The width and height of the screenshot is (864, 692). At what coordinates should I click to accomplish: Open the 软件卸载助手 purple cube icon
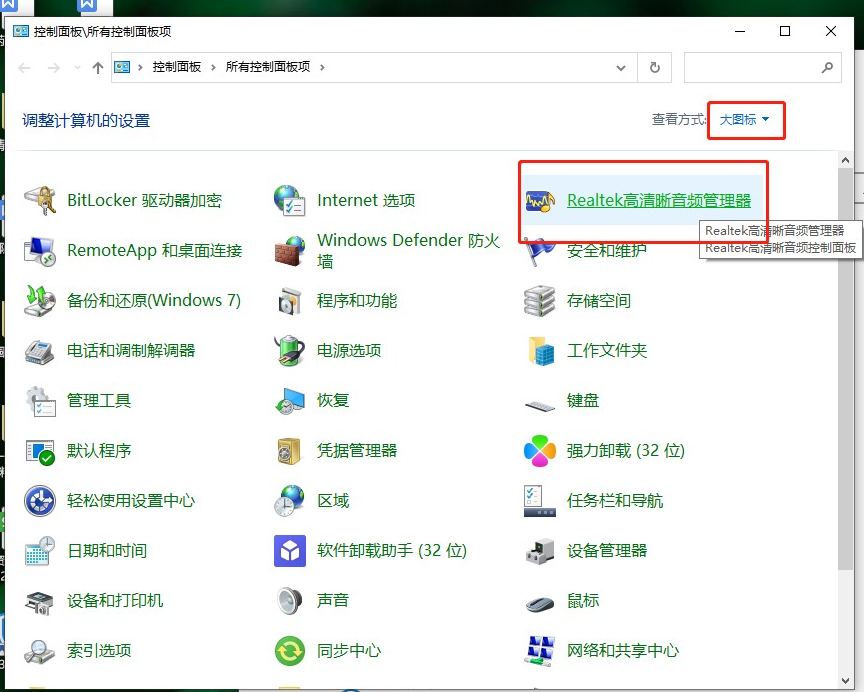point(290,550)
